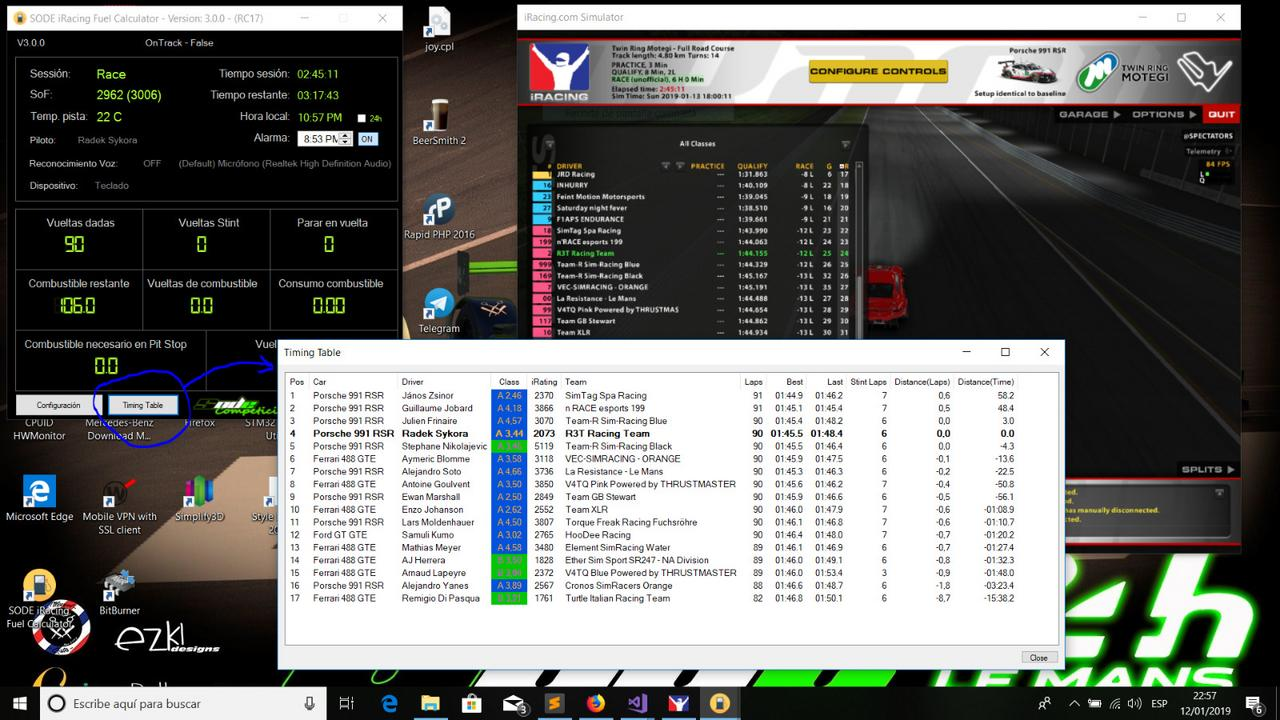Sort Timing Table by Distance(Time) column

tap(986, 382)
